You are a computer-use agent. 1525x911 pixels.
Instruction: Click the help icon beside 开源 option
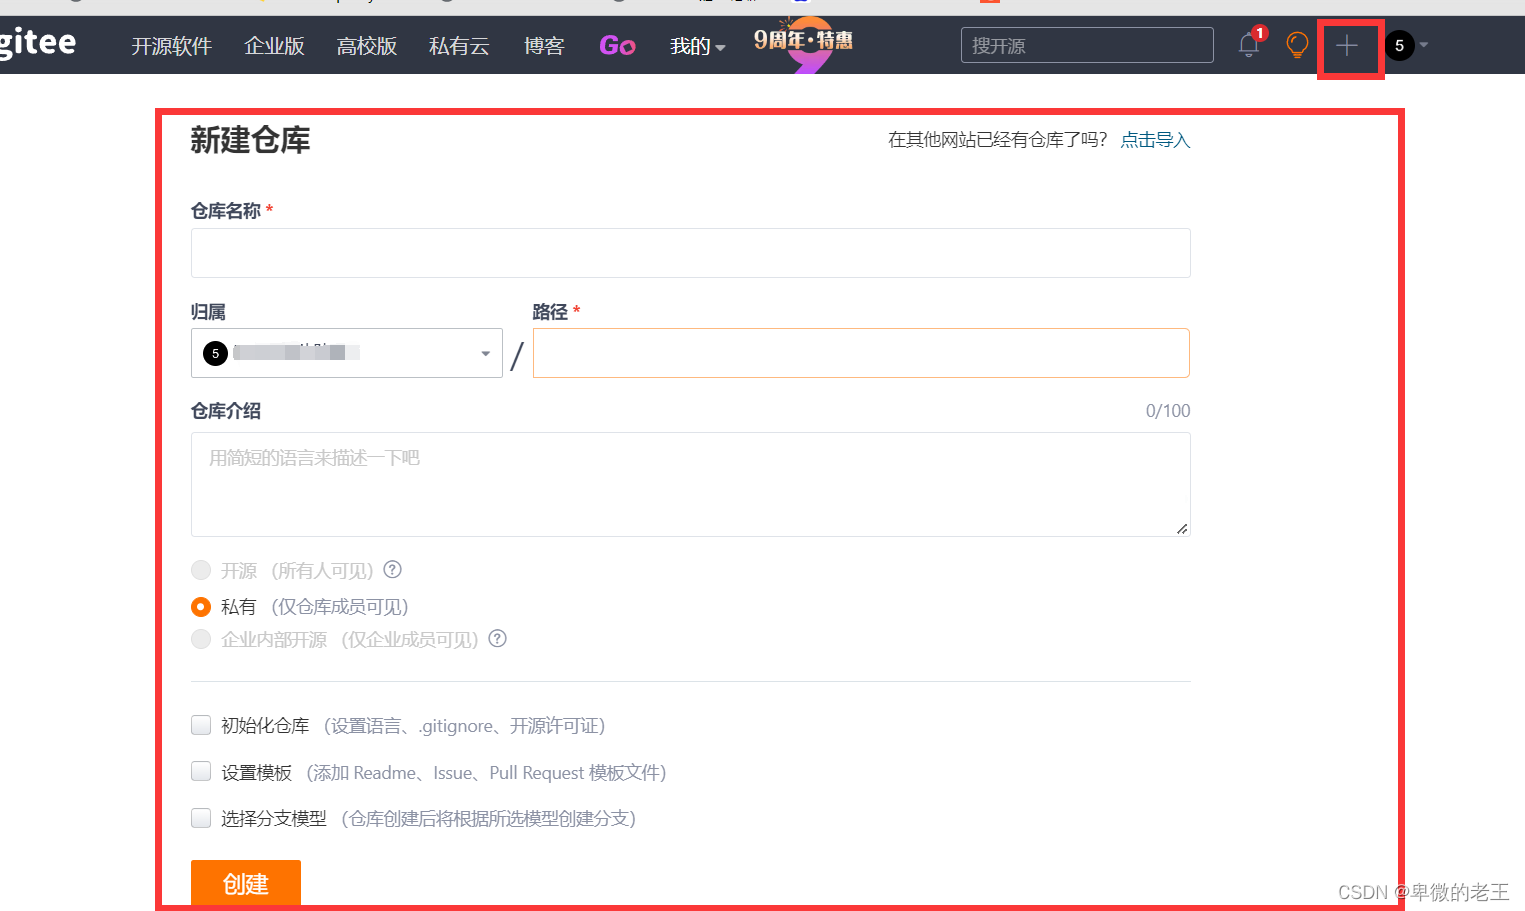pyautogui.click(x=392, y=569)
